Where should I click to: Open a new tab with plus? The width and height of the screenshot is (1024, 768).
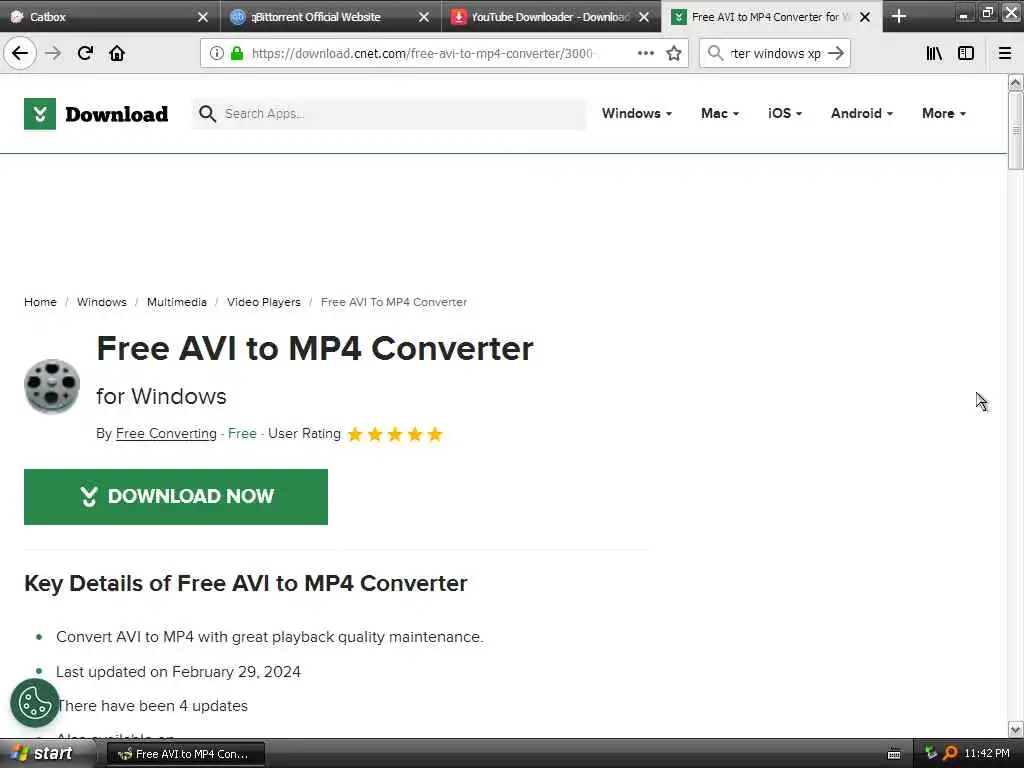[899, 16]
